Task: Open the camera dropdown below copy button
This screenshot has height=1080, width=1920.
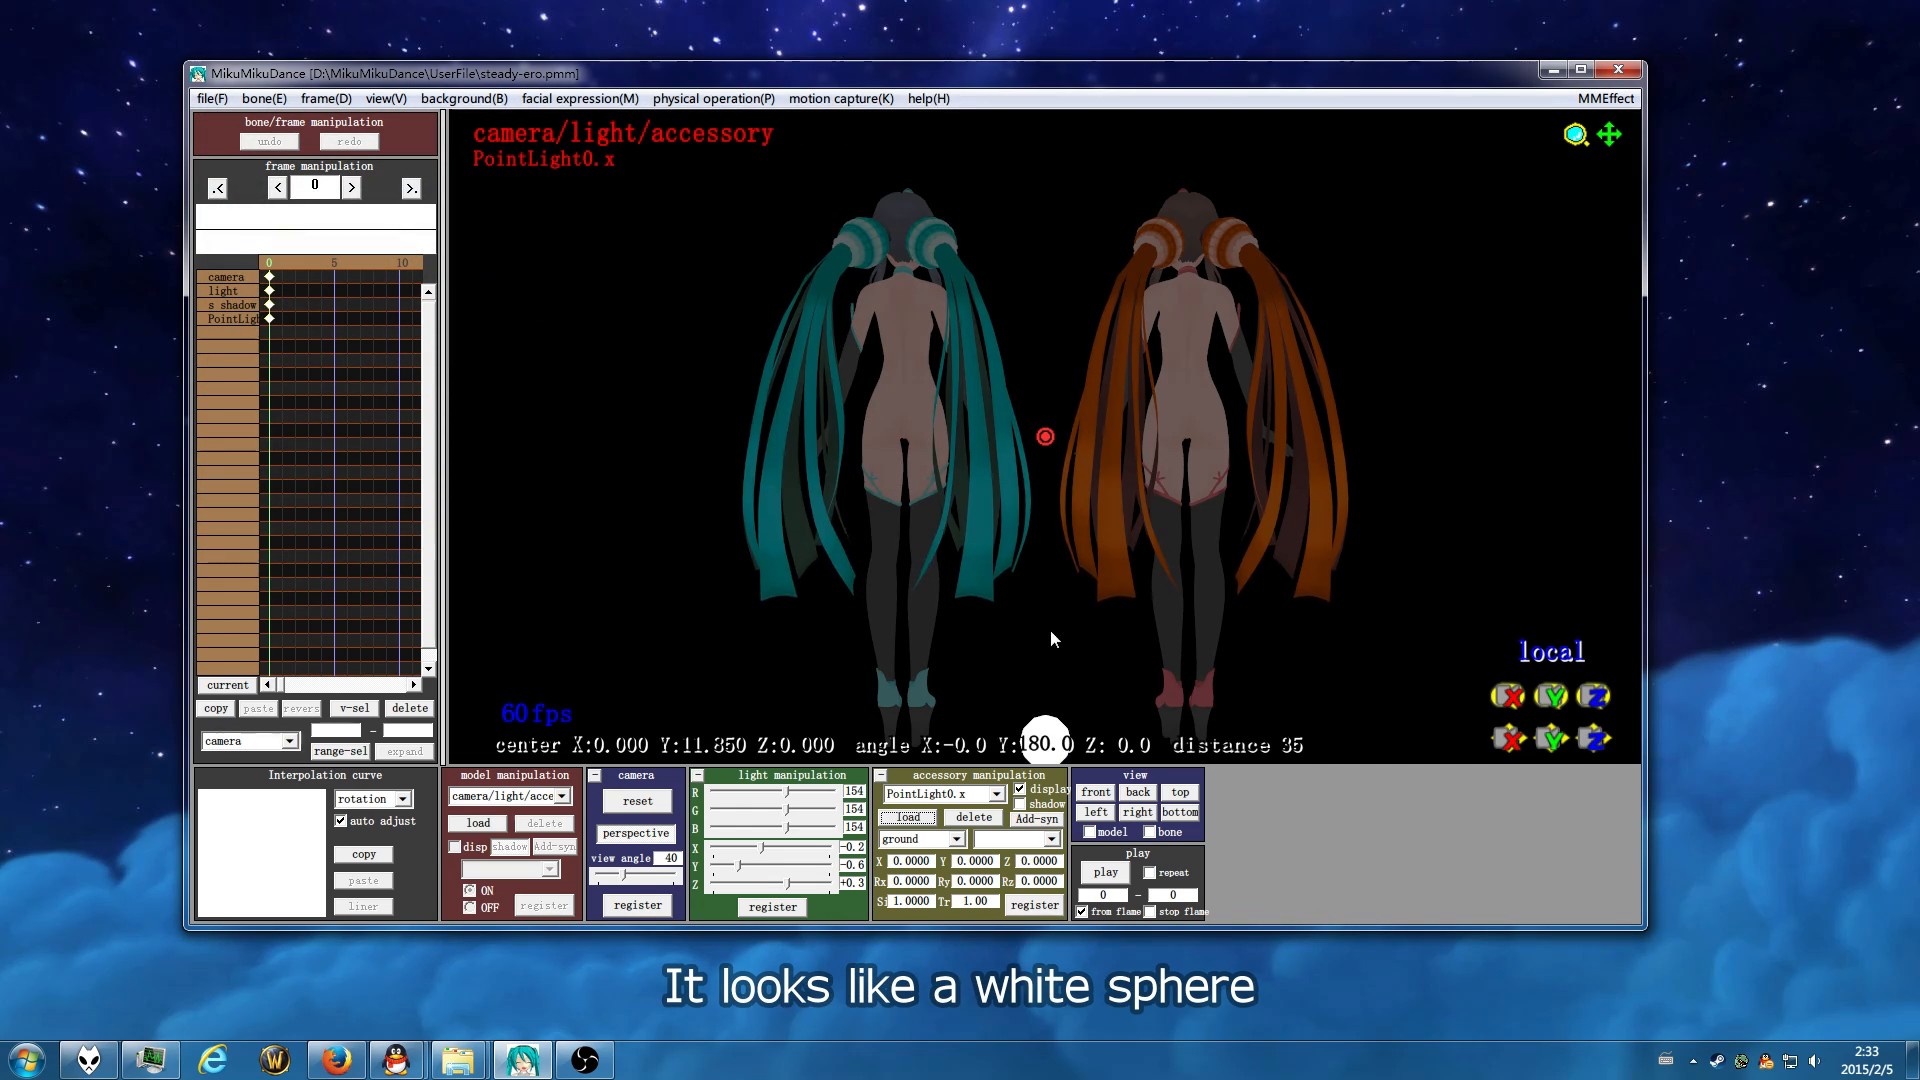Action: click(250, 741)
